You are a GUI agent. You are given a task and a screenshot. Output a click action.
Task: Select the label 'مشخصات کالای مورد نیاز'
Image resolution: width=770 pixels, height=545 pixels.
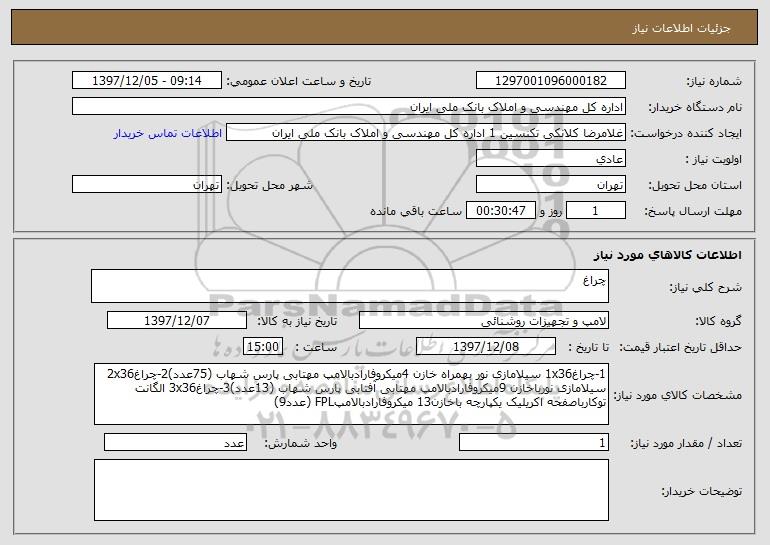tap(678, 395)
